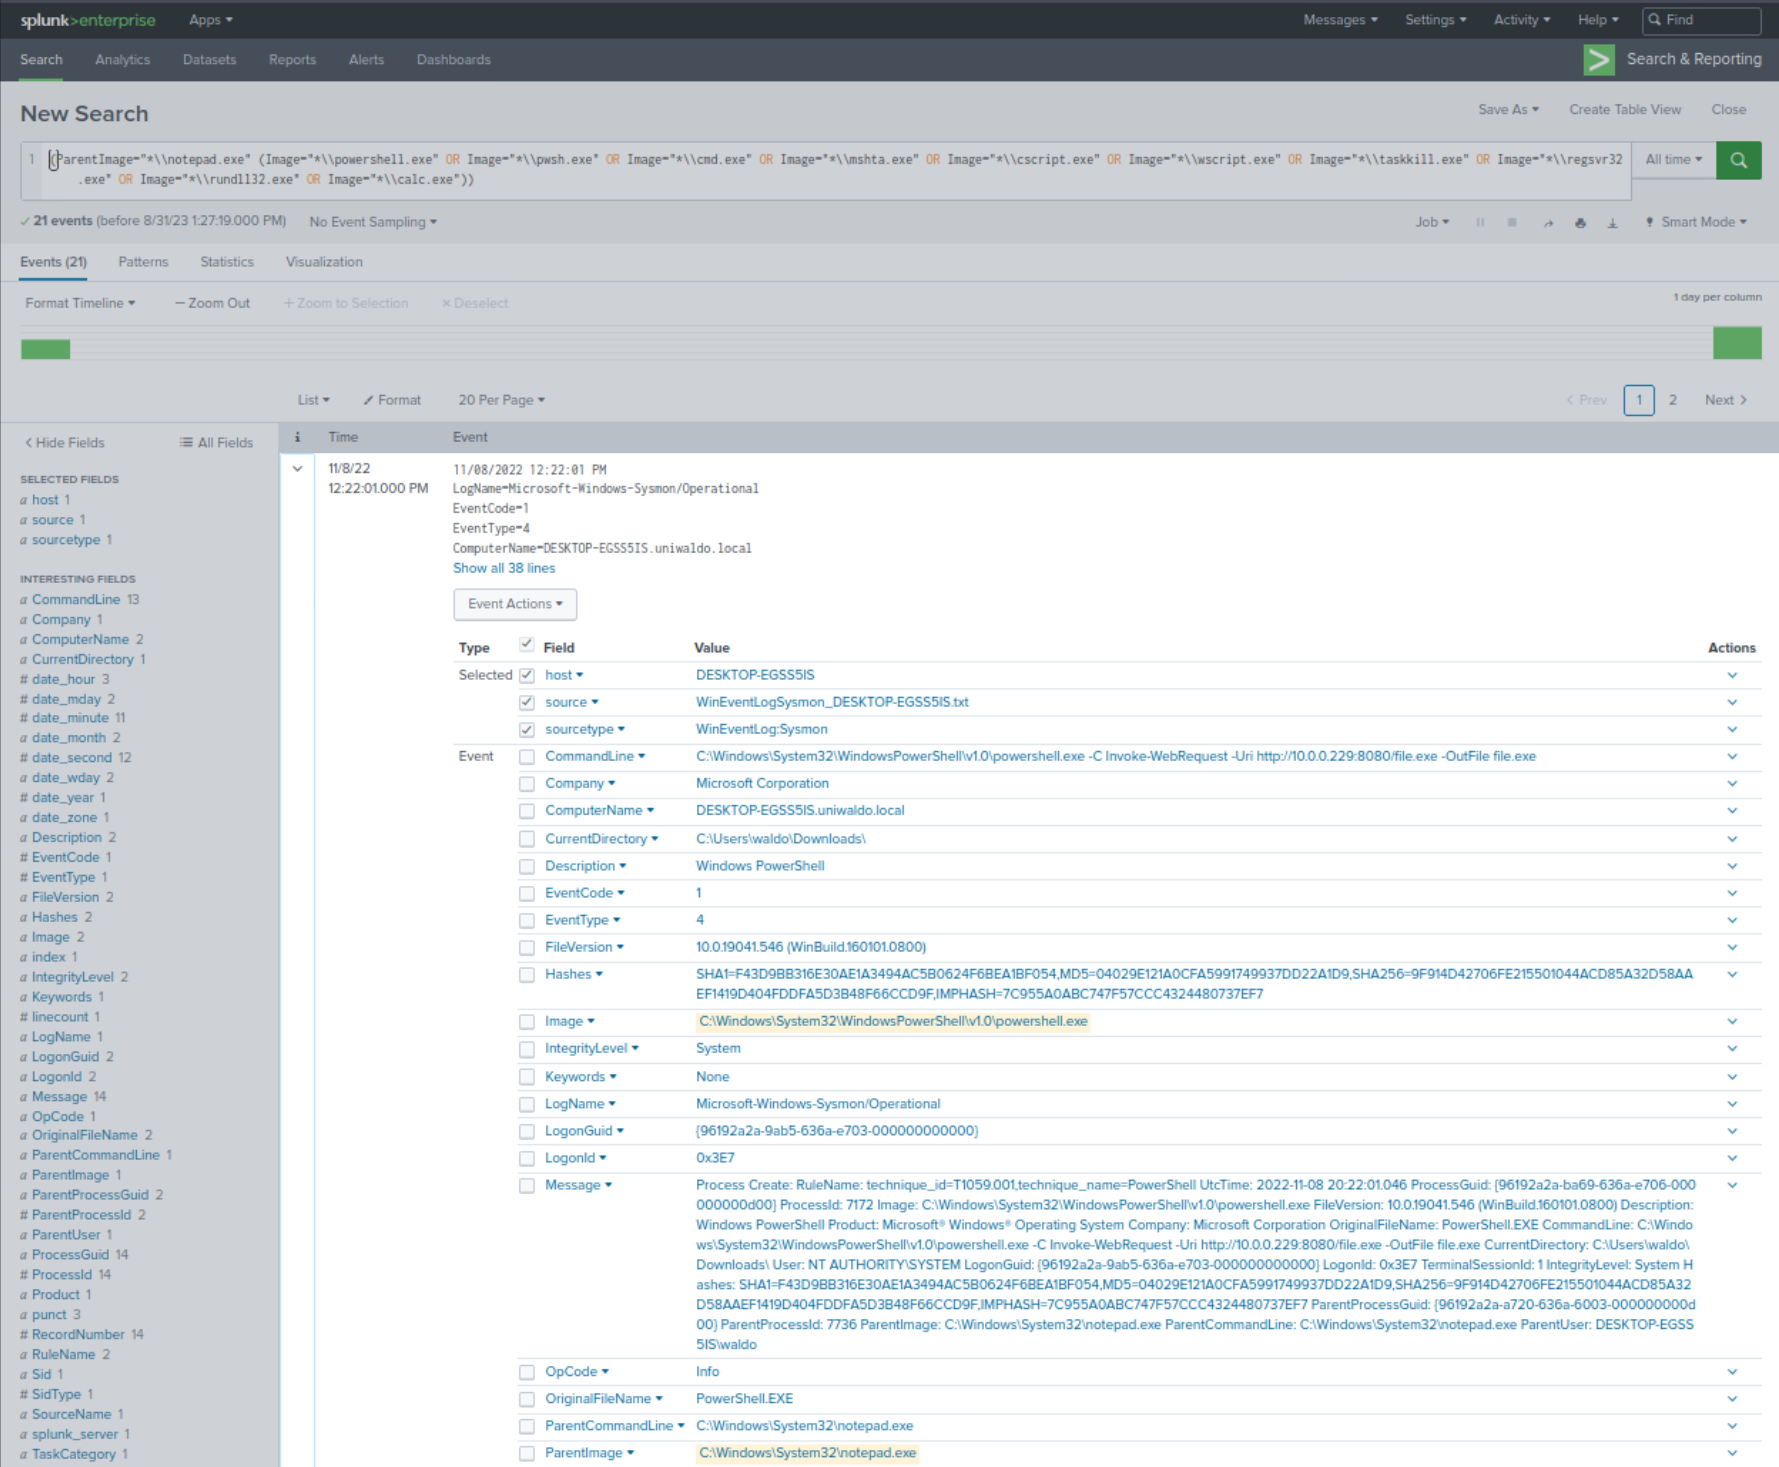Open actions arrow for the Image row
Viewport: 1779px width, 1467px height.
point(1732,1021)
